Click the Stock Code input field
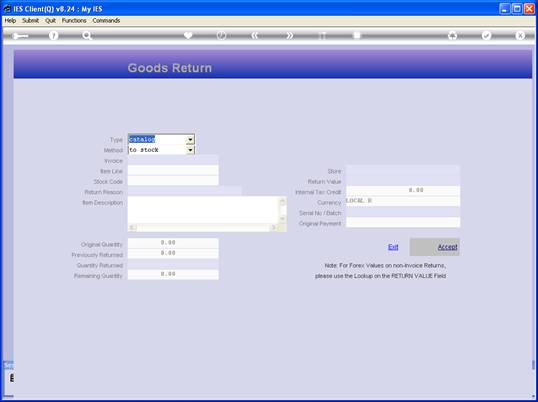This screenshot has height=402, width=538. pos(173,181)
